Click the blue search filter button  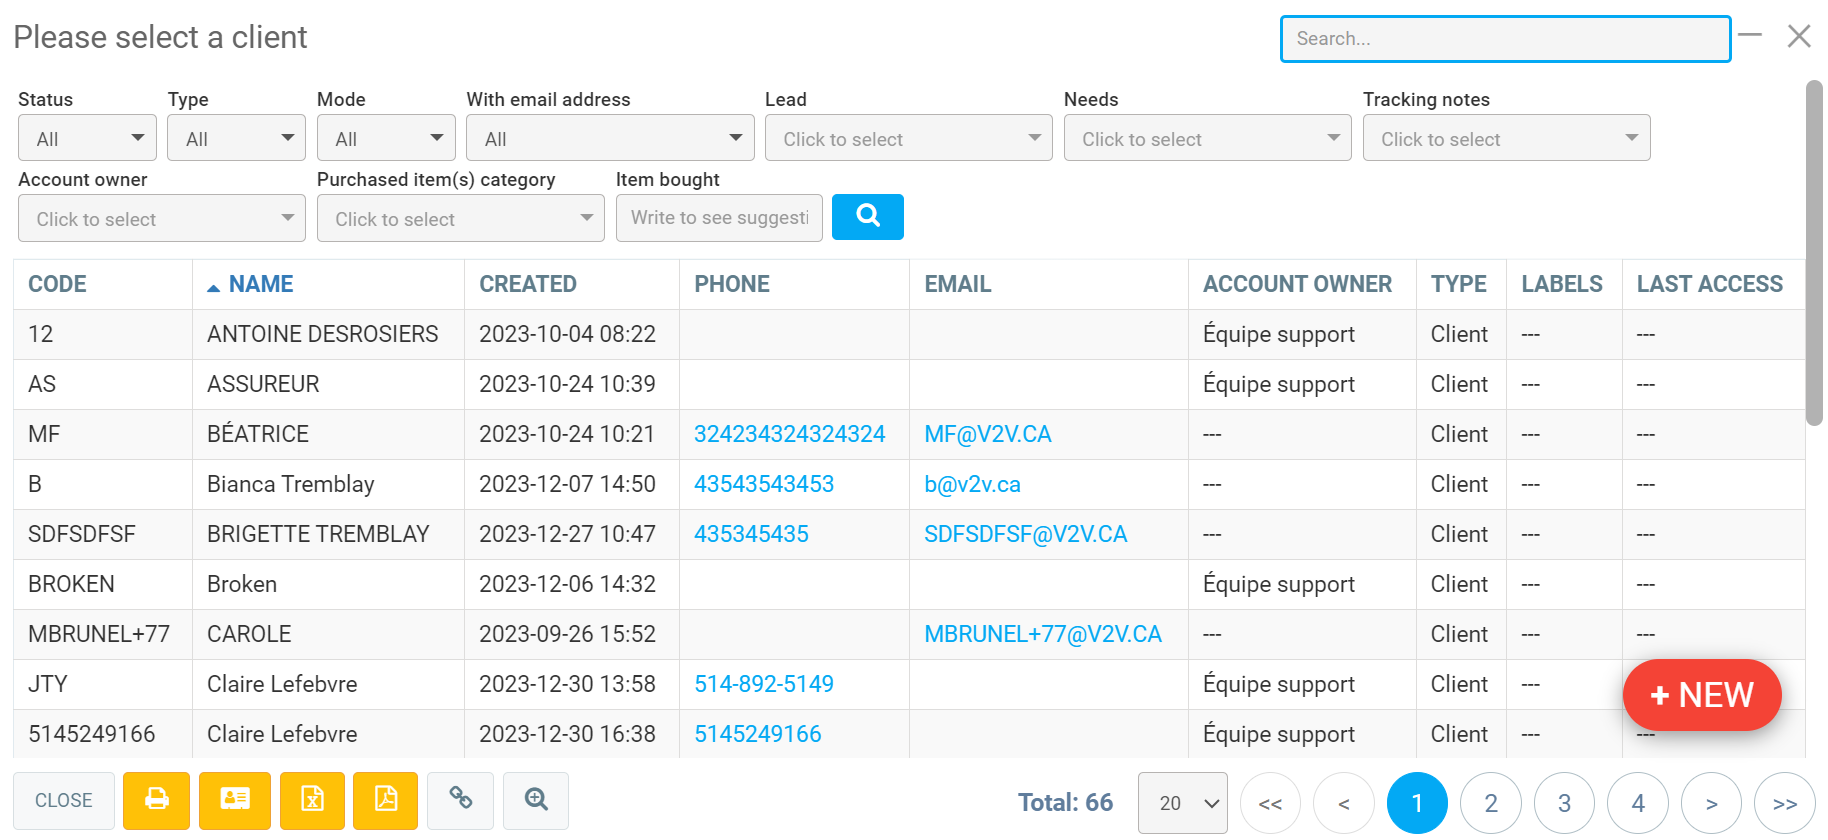click(867, 217)
